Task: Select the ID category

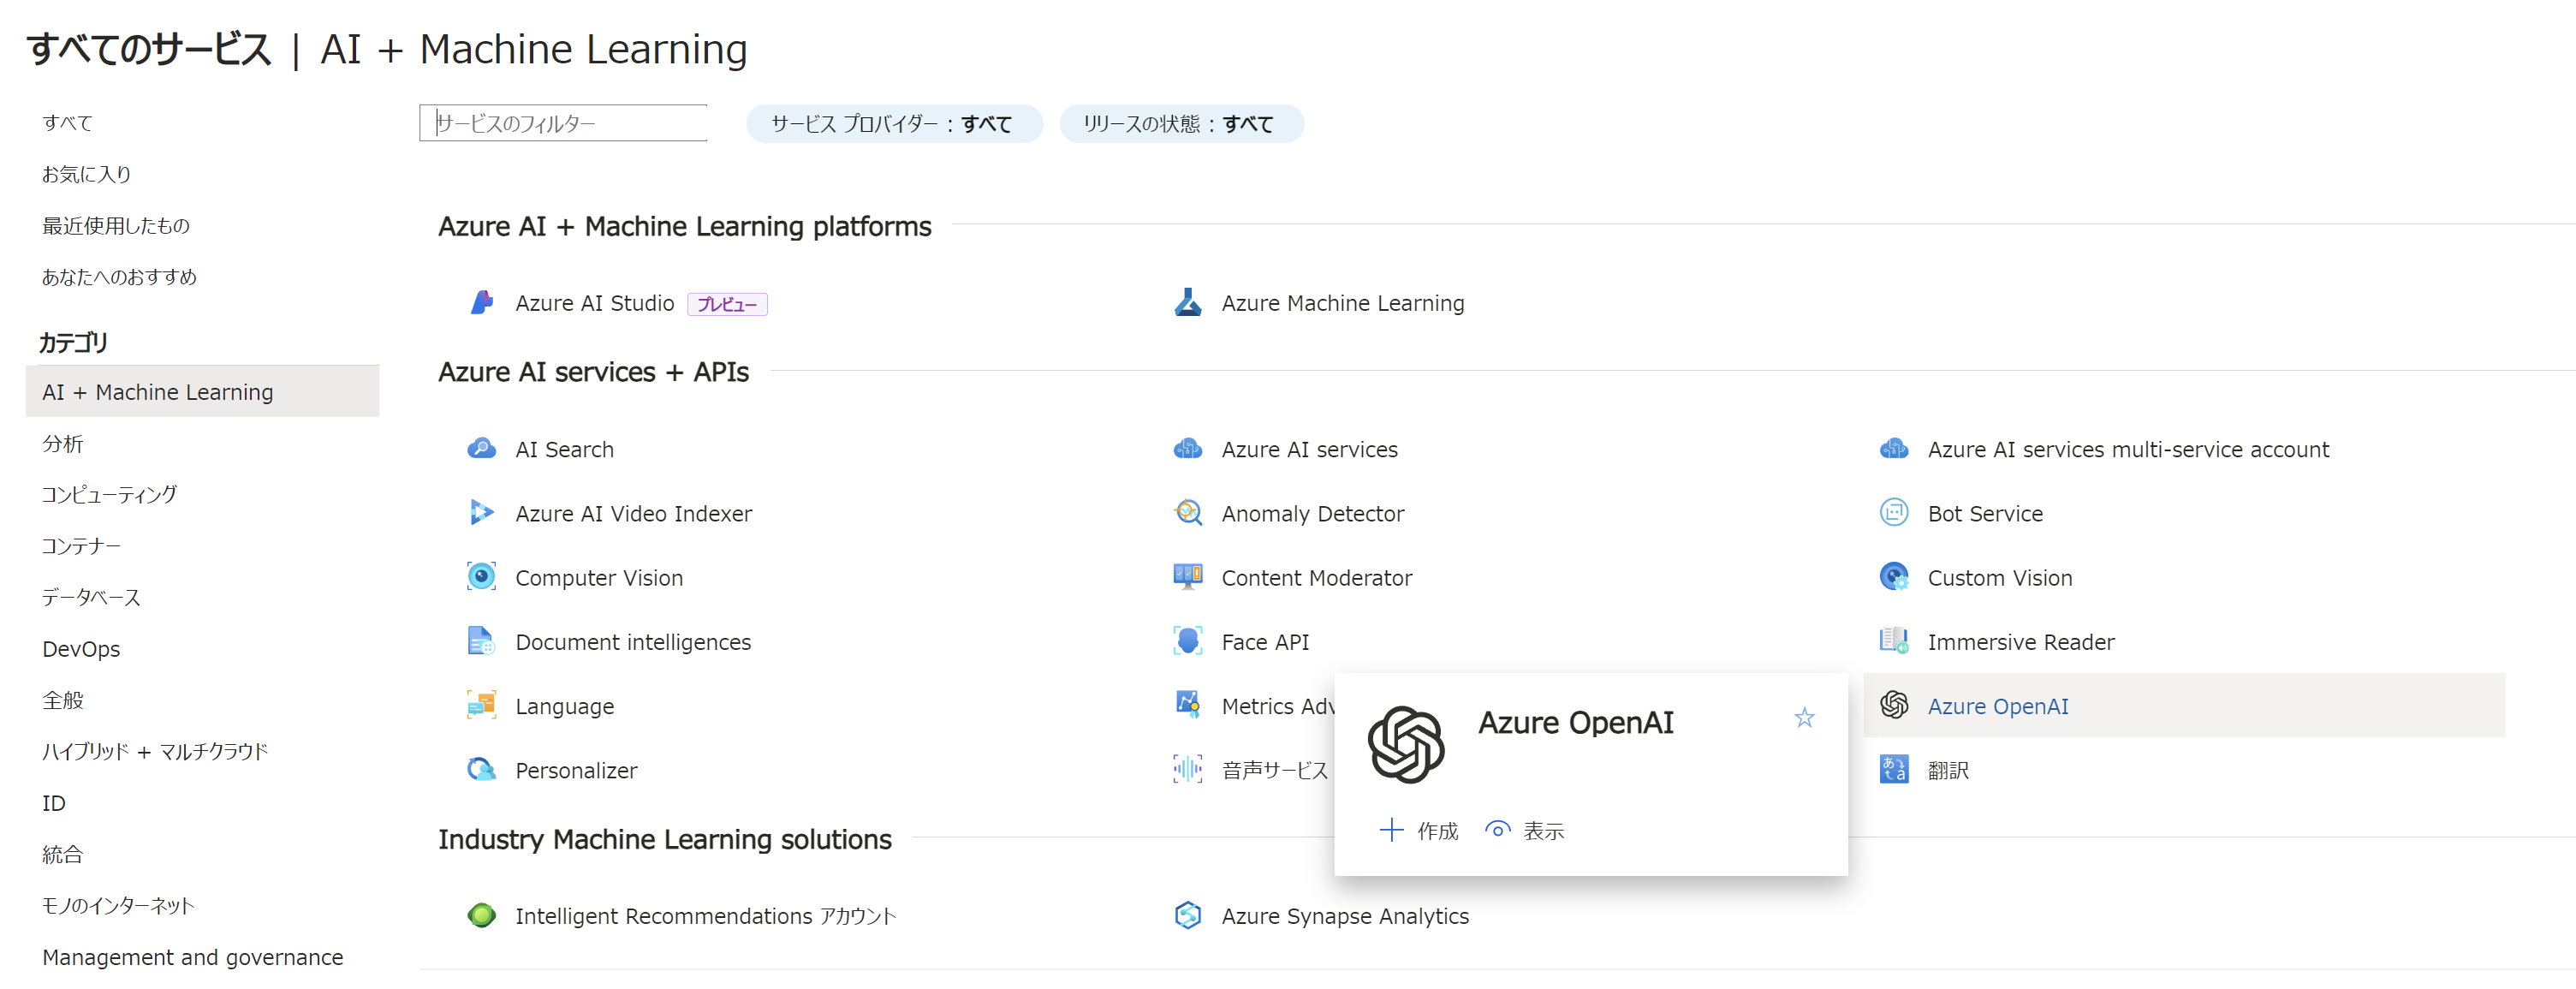Action: 54,803
